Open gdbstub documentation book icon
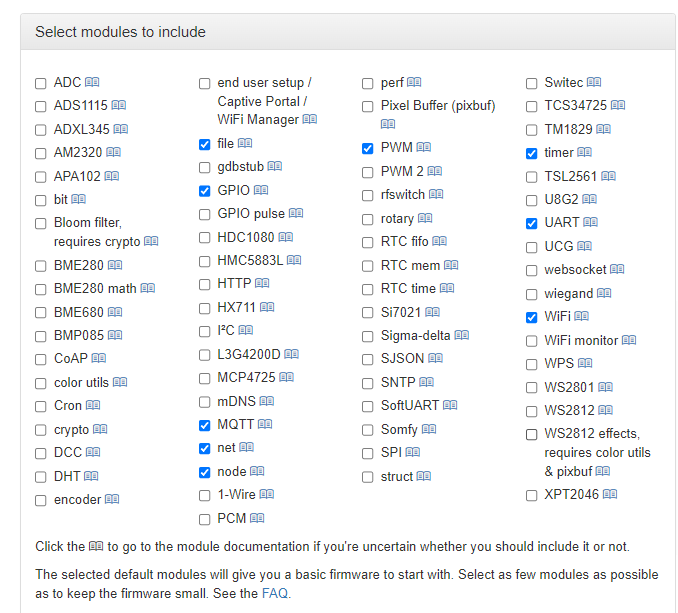678x613 pixels. coord(275,166)
